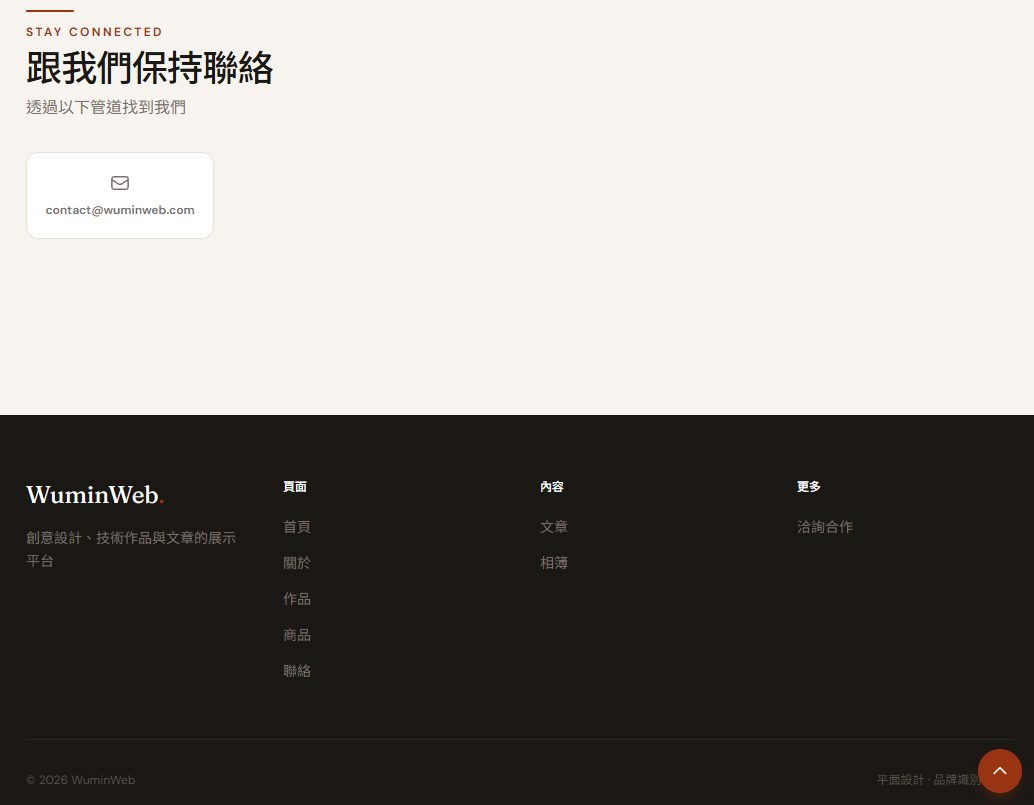Click the 跟我們保持聯絡 heading
1034x805 pixels.
[x=150, y=68]
